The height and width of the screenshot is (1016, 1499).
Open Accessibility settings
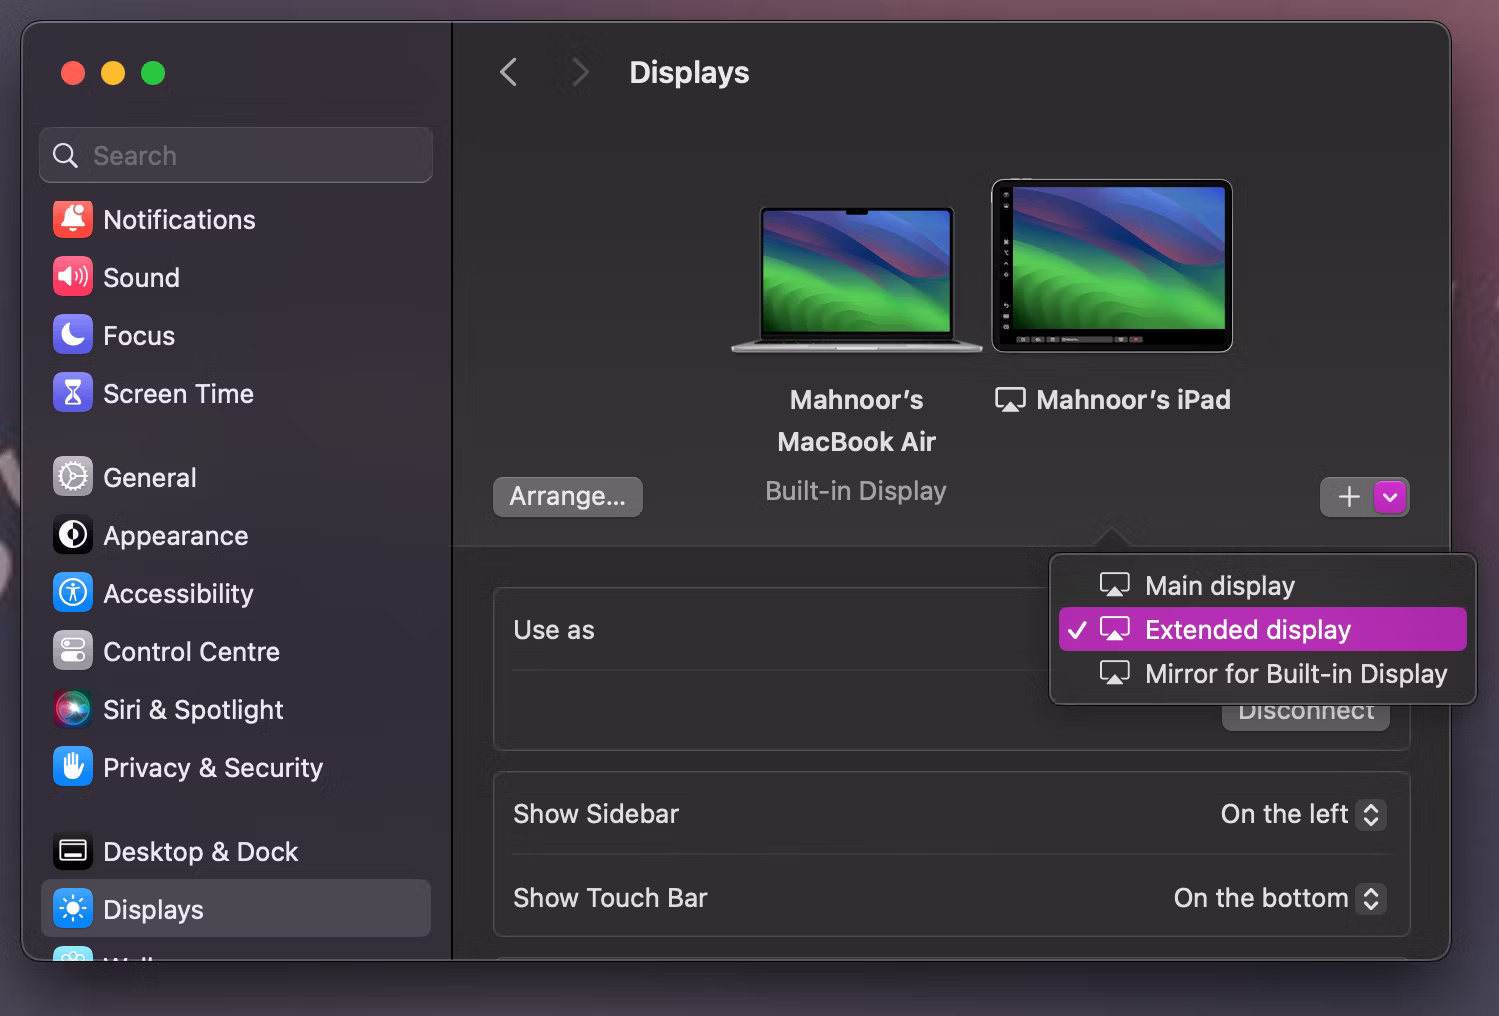(178, 593)
